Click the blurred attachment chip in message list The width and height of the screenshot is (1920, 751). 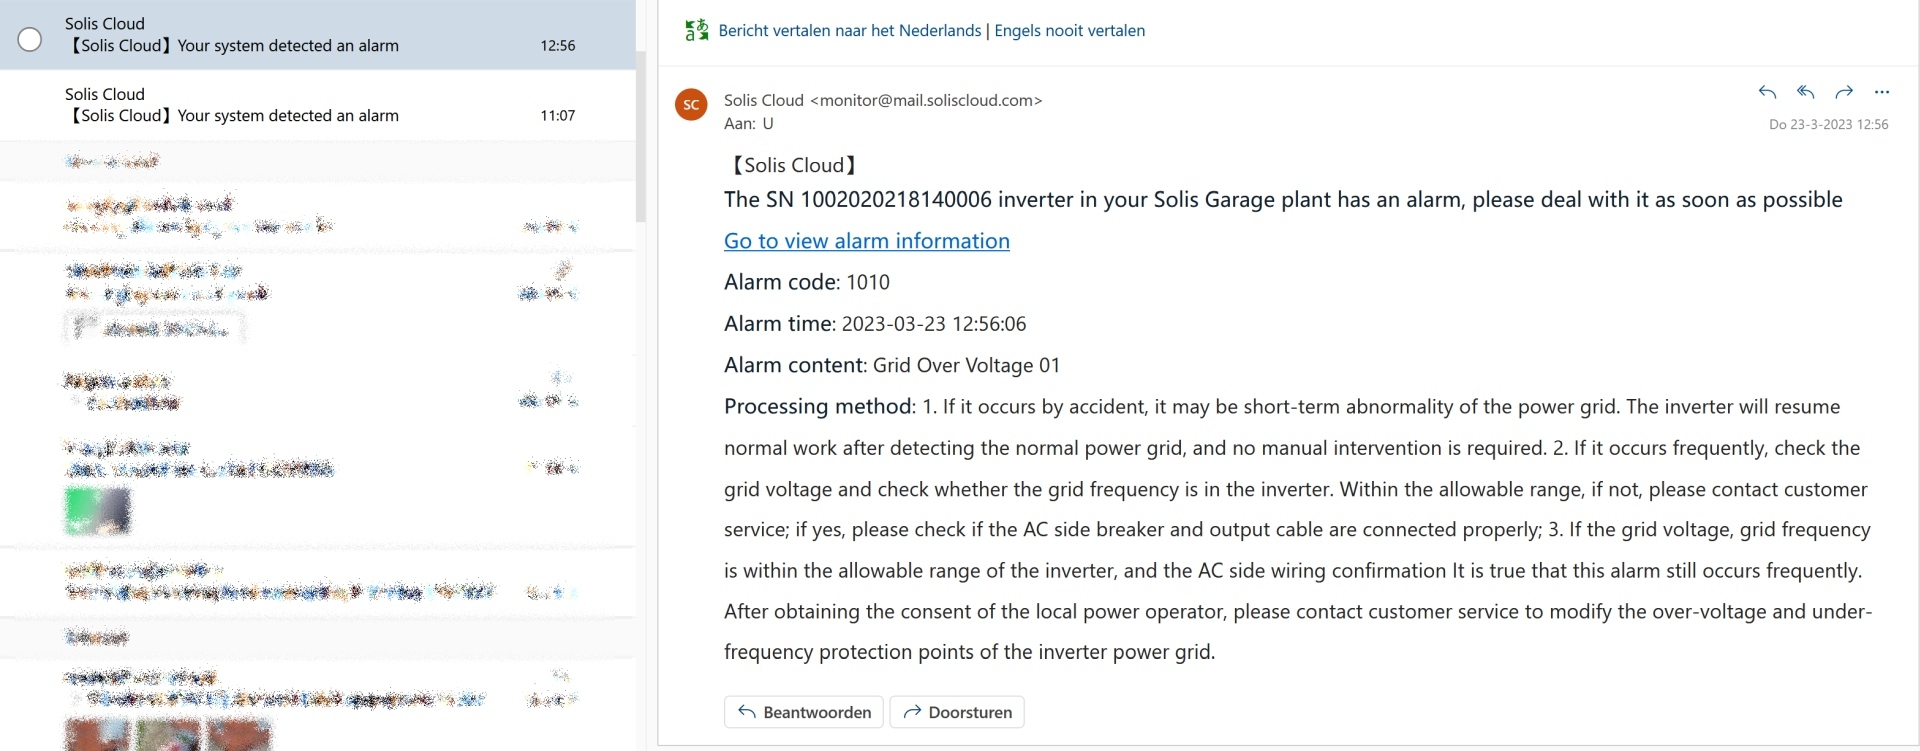point(155,327)
